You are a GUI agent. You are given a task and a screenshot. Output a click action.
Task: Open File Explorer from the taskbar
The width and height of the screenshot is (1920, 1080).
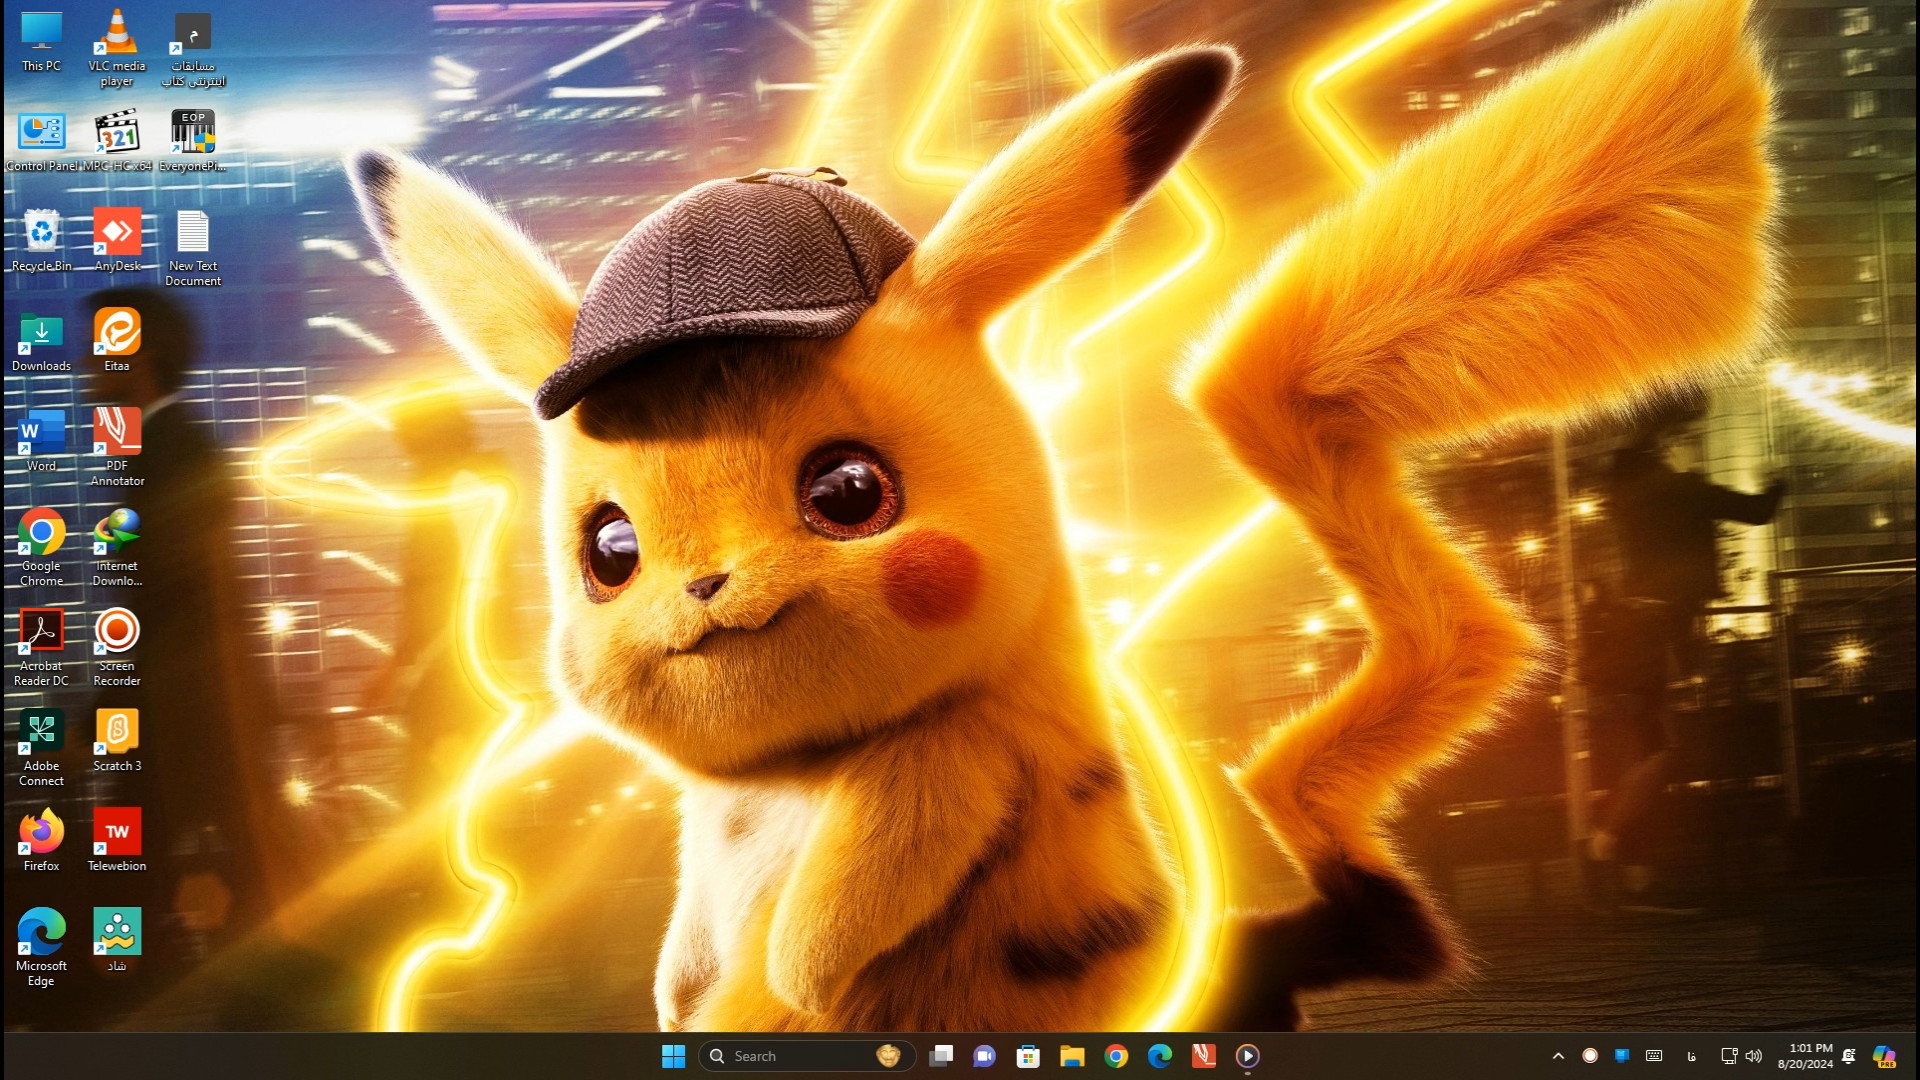coord(1072,1056)
